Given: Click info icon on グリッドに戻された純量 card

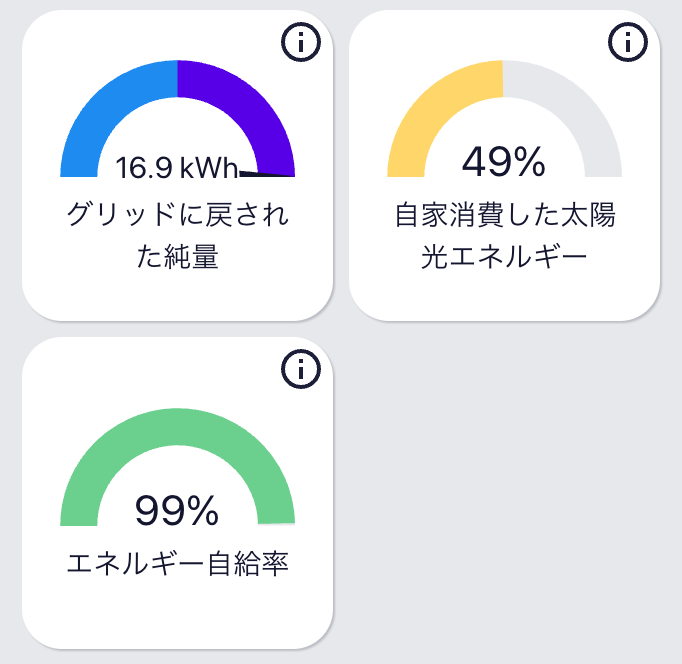Looking at the screenshot, I should pyautogui.click(x=301, y=42).
